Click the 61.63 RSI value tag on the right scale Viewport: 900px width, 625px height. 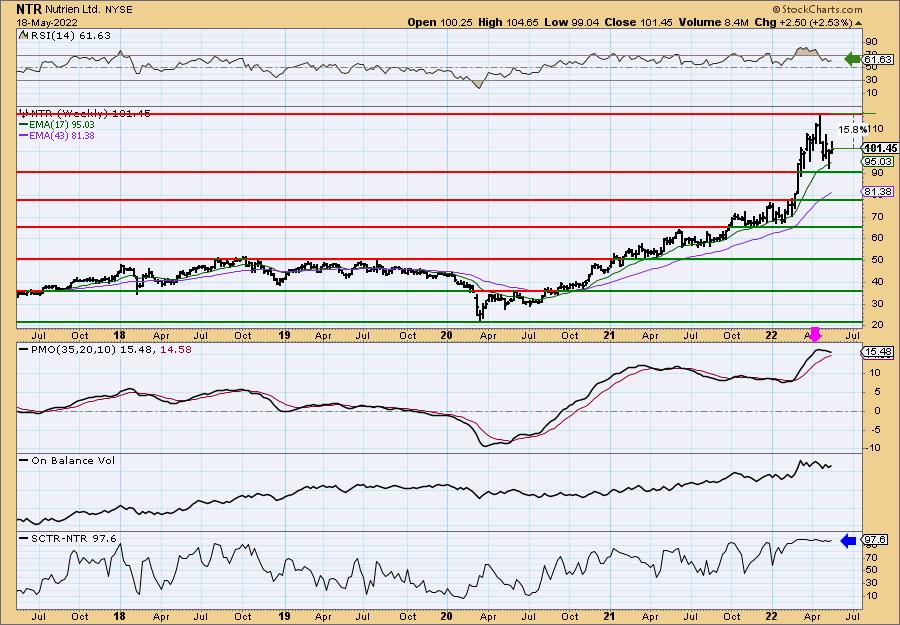tap(878, 59)
